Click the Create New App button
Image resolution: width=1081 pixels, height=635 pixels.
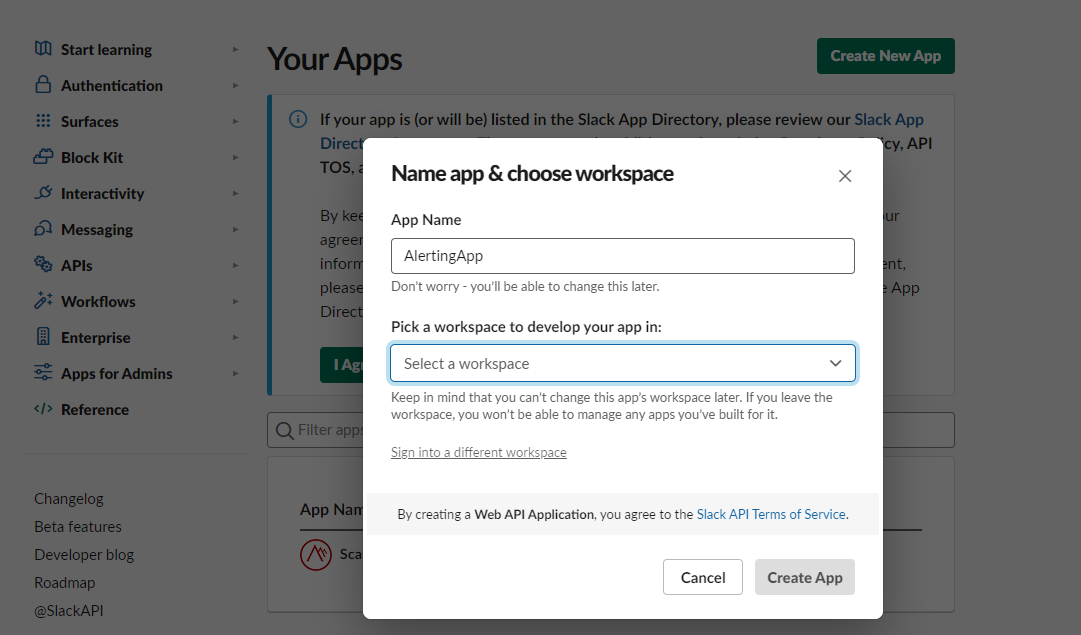pyautogui.click(x=885, y=56)
